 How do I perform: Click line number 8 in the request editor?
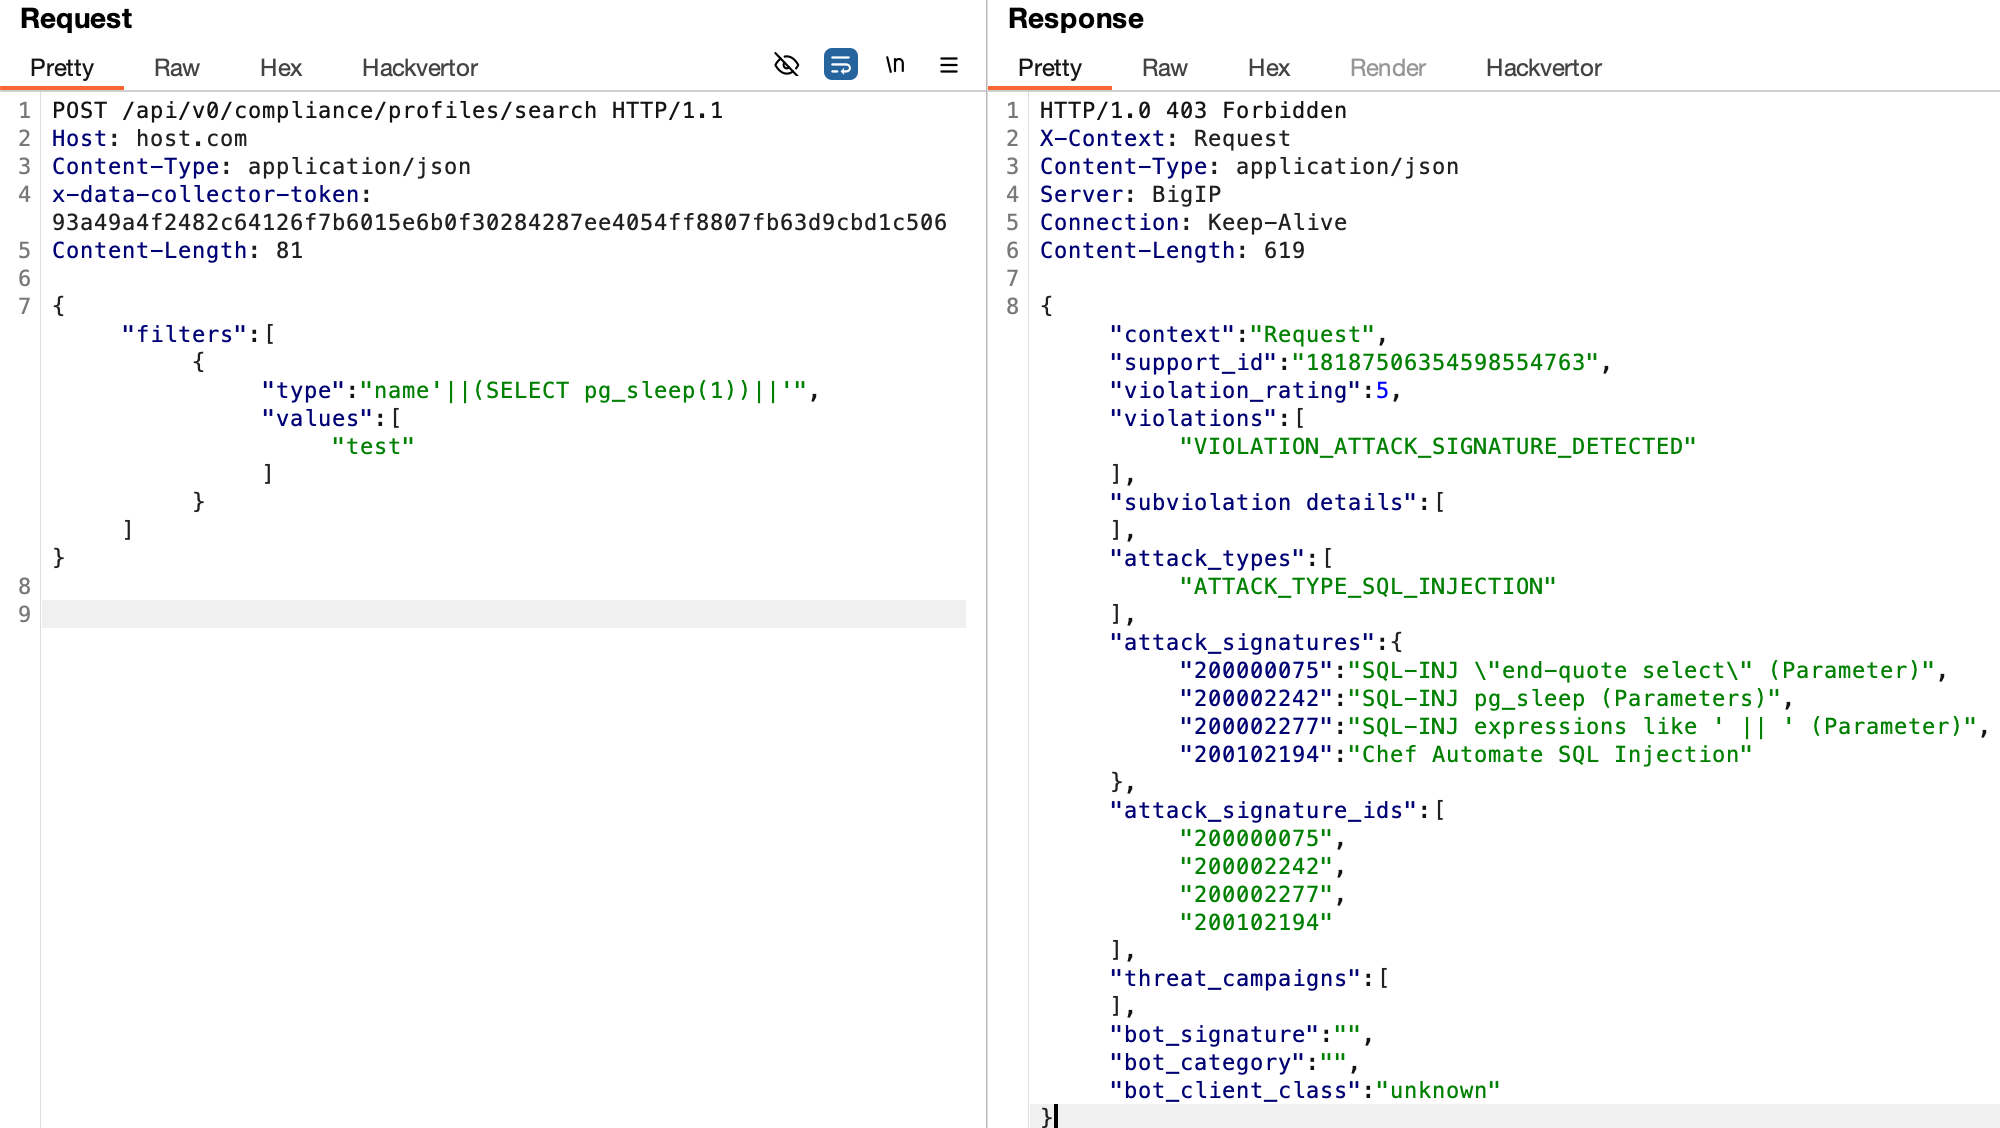(x=23, y=585)
